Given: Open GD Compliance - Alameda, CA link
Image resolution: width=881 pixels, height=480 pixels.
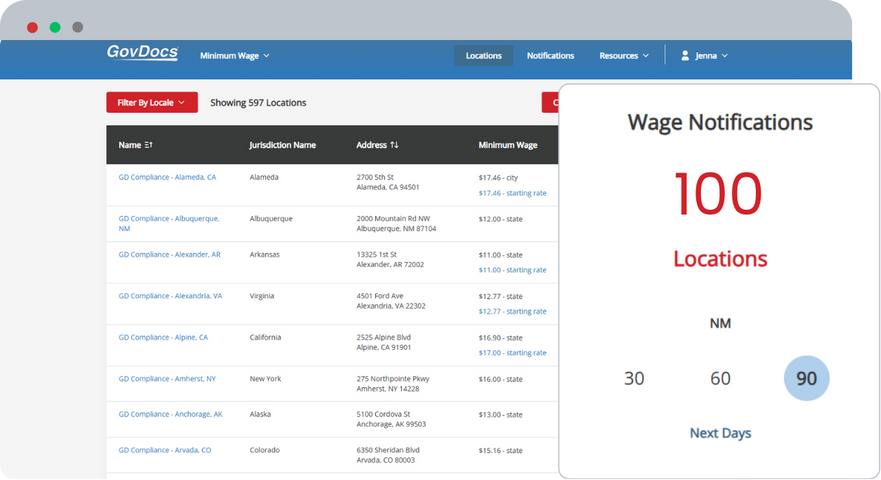Looking at the screenshot, I should 167,177.
